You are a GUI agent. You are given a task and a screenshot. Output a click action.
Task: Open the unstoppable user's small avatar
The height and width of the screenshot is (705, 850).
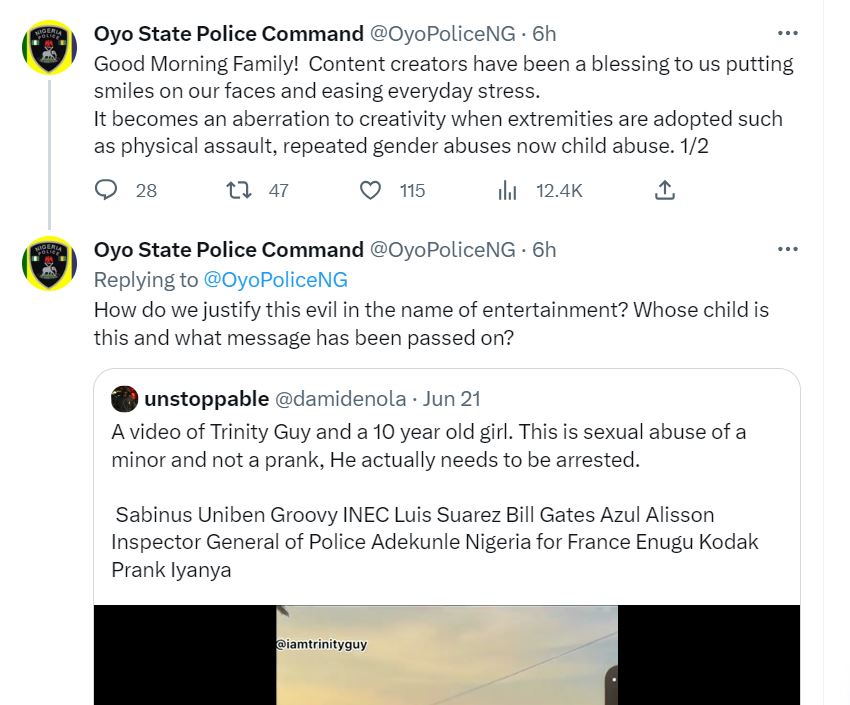click(x=124, y=399)
